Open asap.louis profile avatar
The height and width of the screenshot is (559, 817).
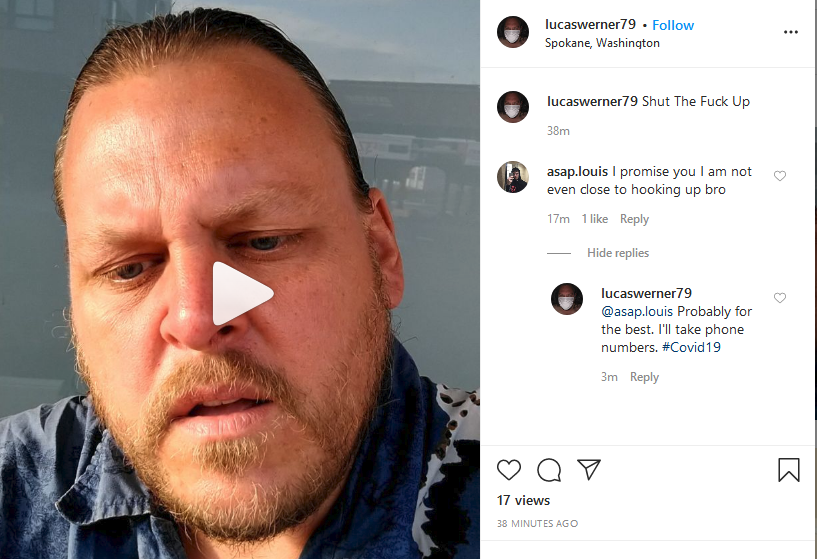coord(513,177)
